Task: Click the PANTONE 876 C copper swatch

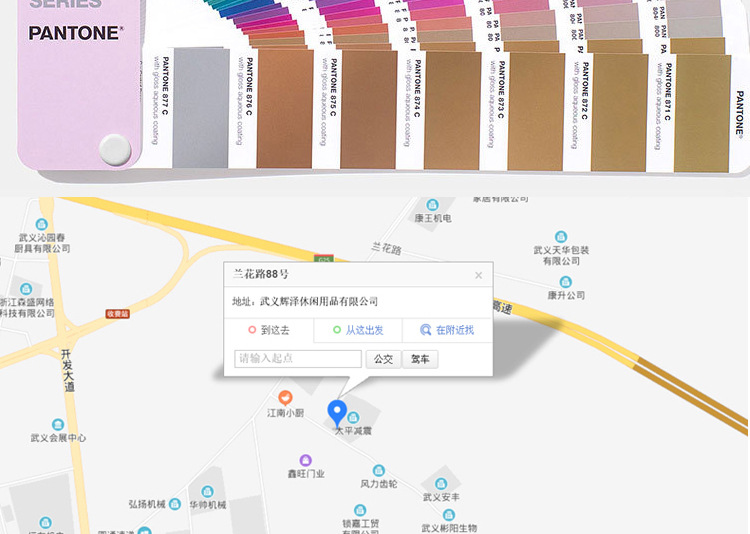Action: pos(285,109)
